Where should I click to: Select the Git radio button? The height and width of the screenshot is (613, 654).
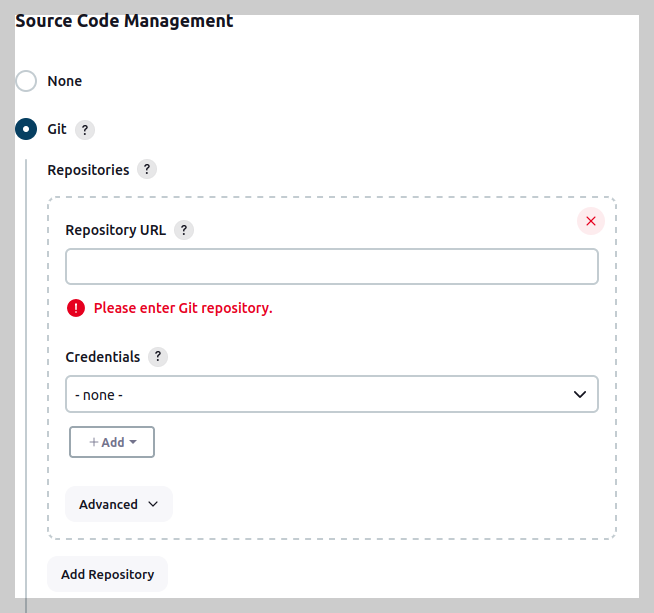[x=26, y=129]
